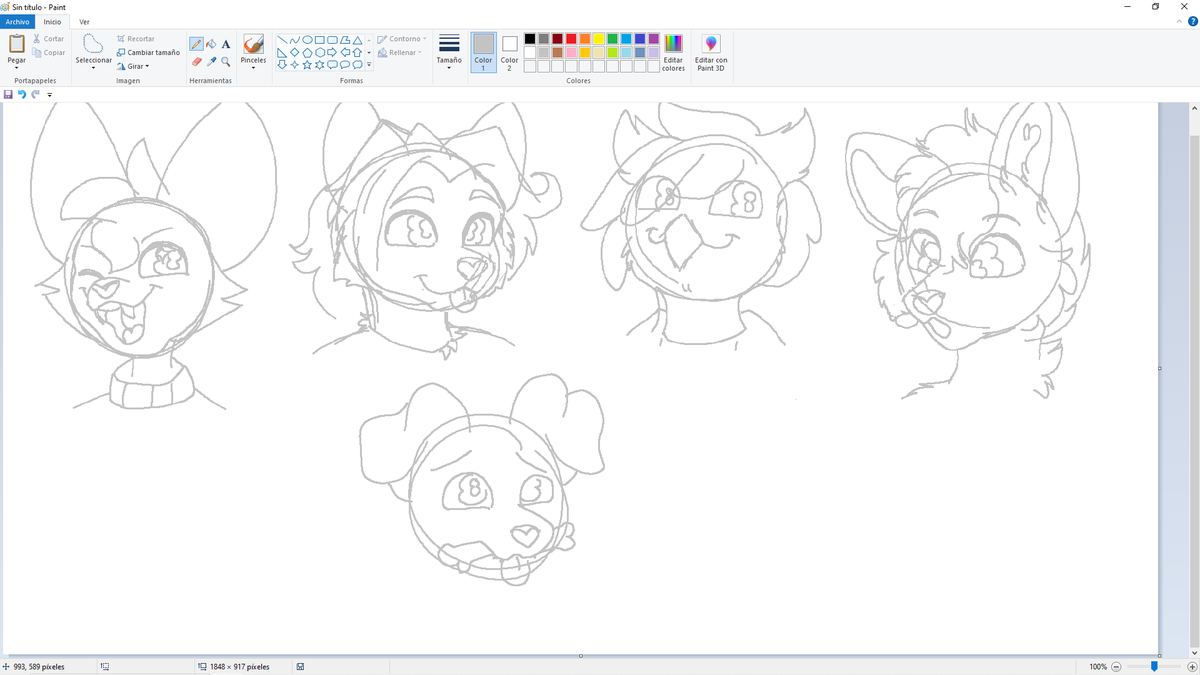Click the 100% zoom level text
Screen dimensions: 1200x675
tap(1098, 666)
